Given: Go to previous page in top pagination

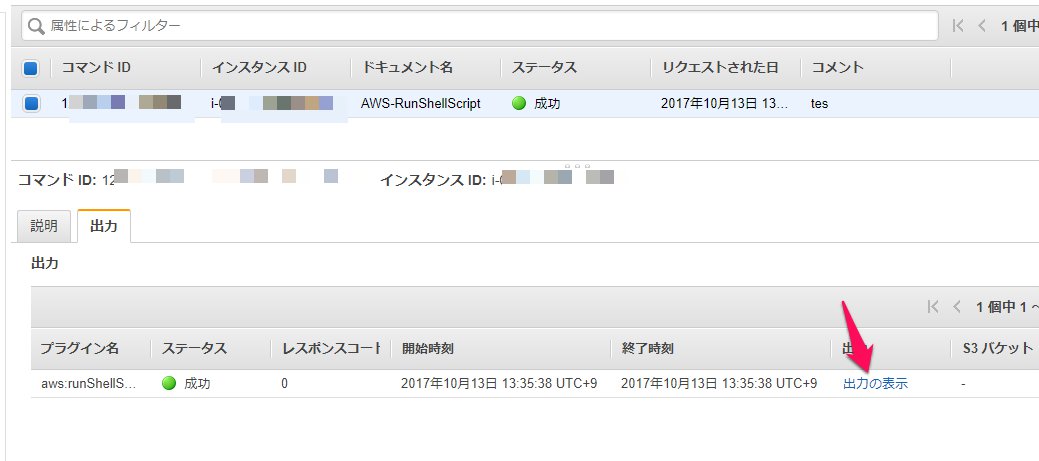Looking at the screenshot, I should [x=981, y=25].
